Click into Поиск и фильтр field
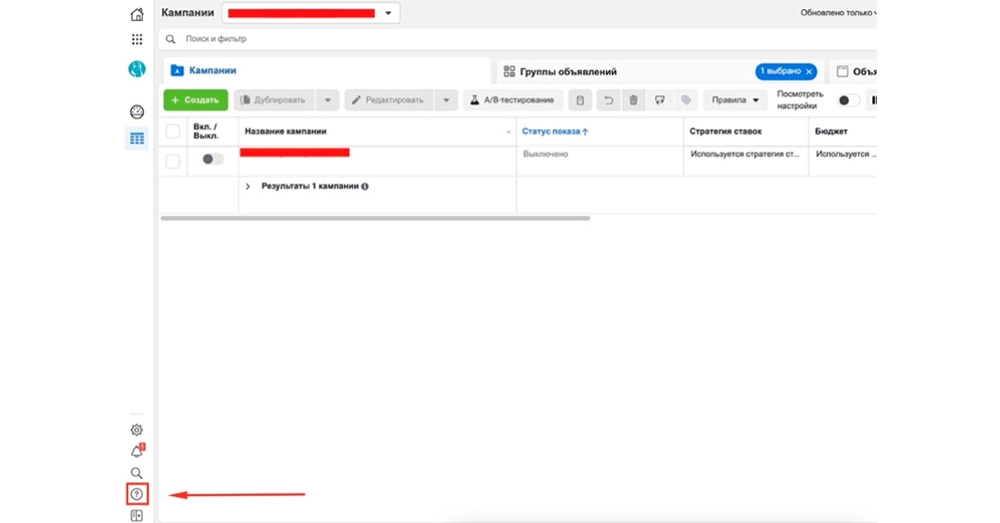 (x=518, y=39)
